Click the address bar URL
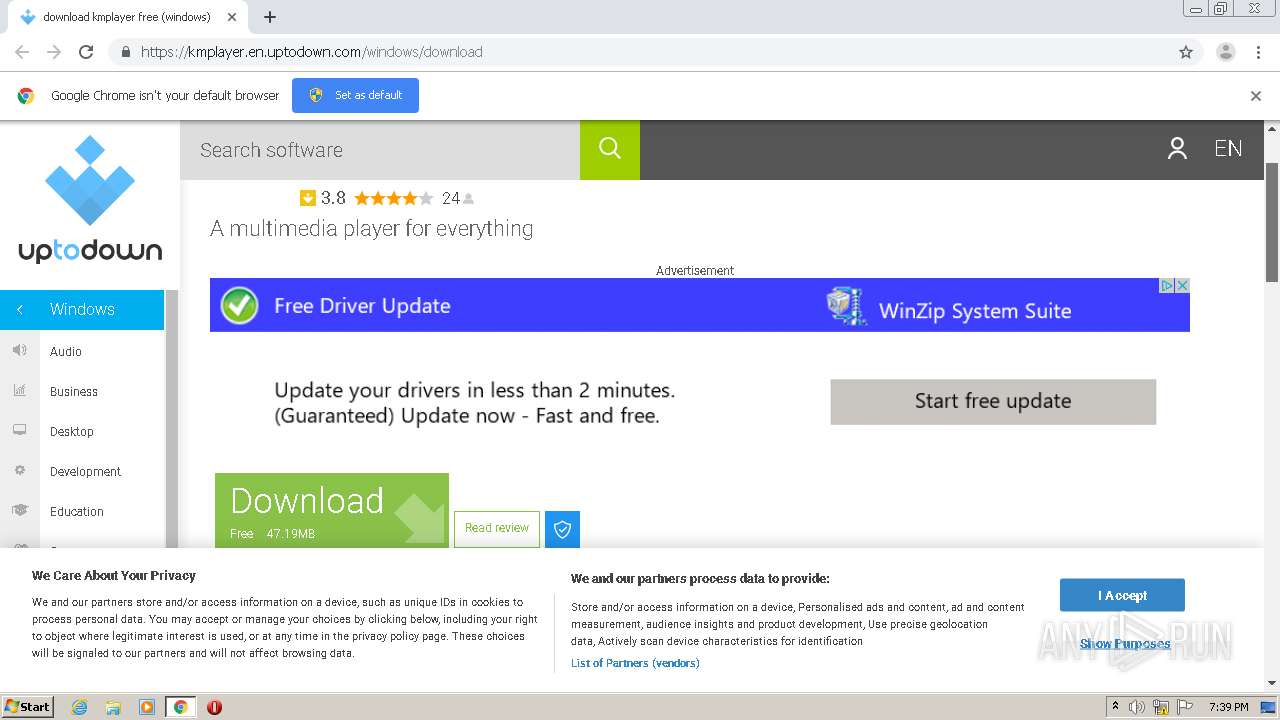The image size is (1280, 720). (312, 52)
